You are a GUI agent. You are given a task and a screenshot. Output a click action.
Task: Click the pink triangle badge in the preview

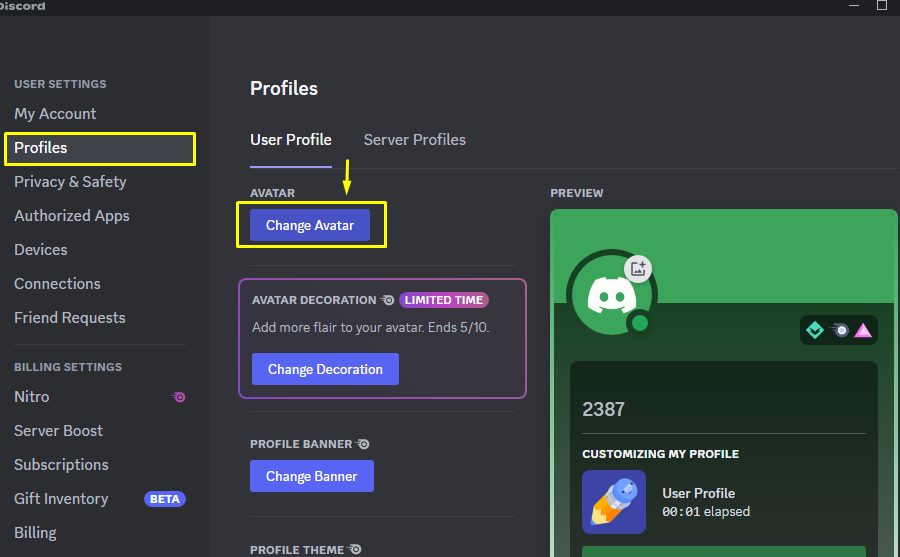pos(863,330)
